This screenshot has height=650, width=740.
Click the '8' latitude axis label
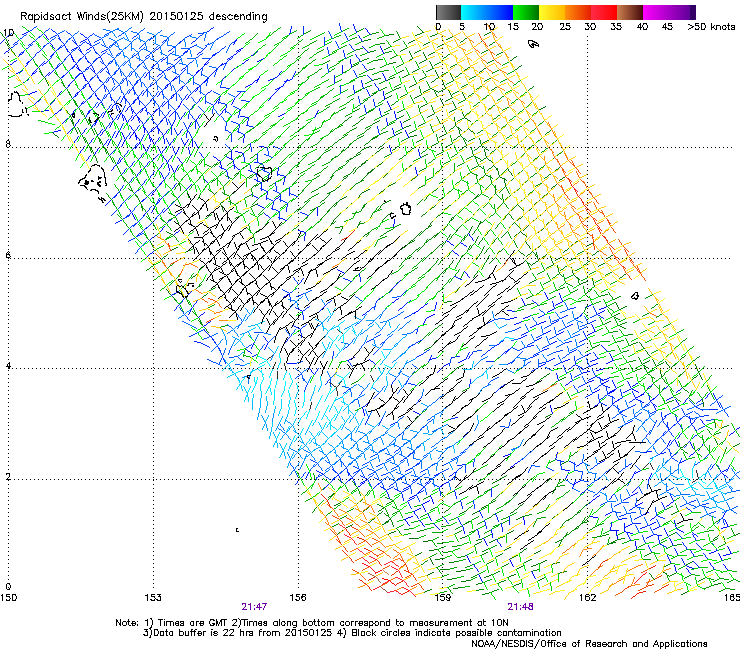pos(8,144)
